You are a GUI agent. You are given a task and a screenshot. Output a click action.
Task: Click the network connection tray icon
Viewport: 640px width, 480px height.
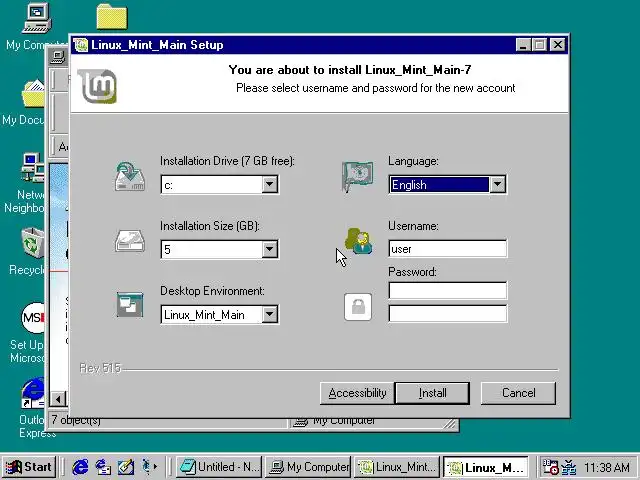[x=569, y=467]
